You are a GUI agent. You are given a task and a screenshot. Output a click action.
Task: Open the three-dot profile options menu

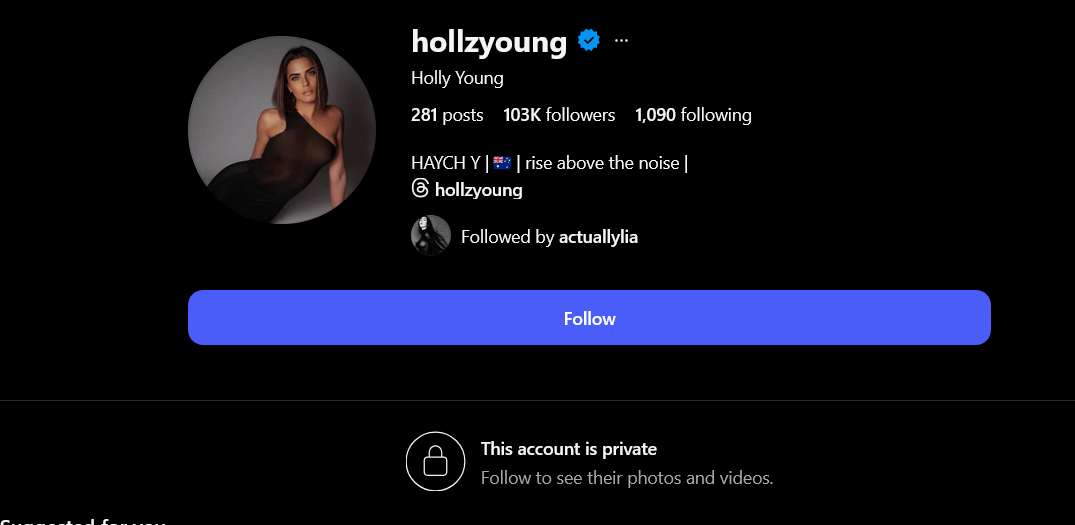pyautogui.click(x=621, y=41)
